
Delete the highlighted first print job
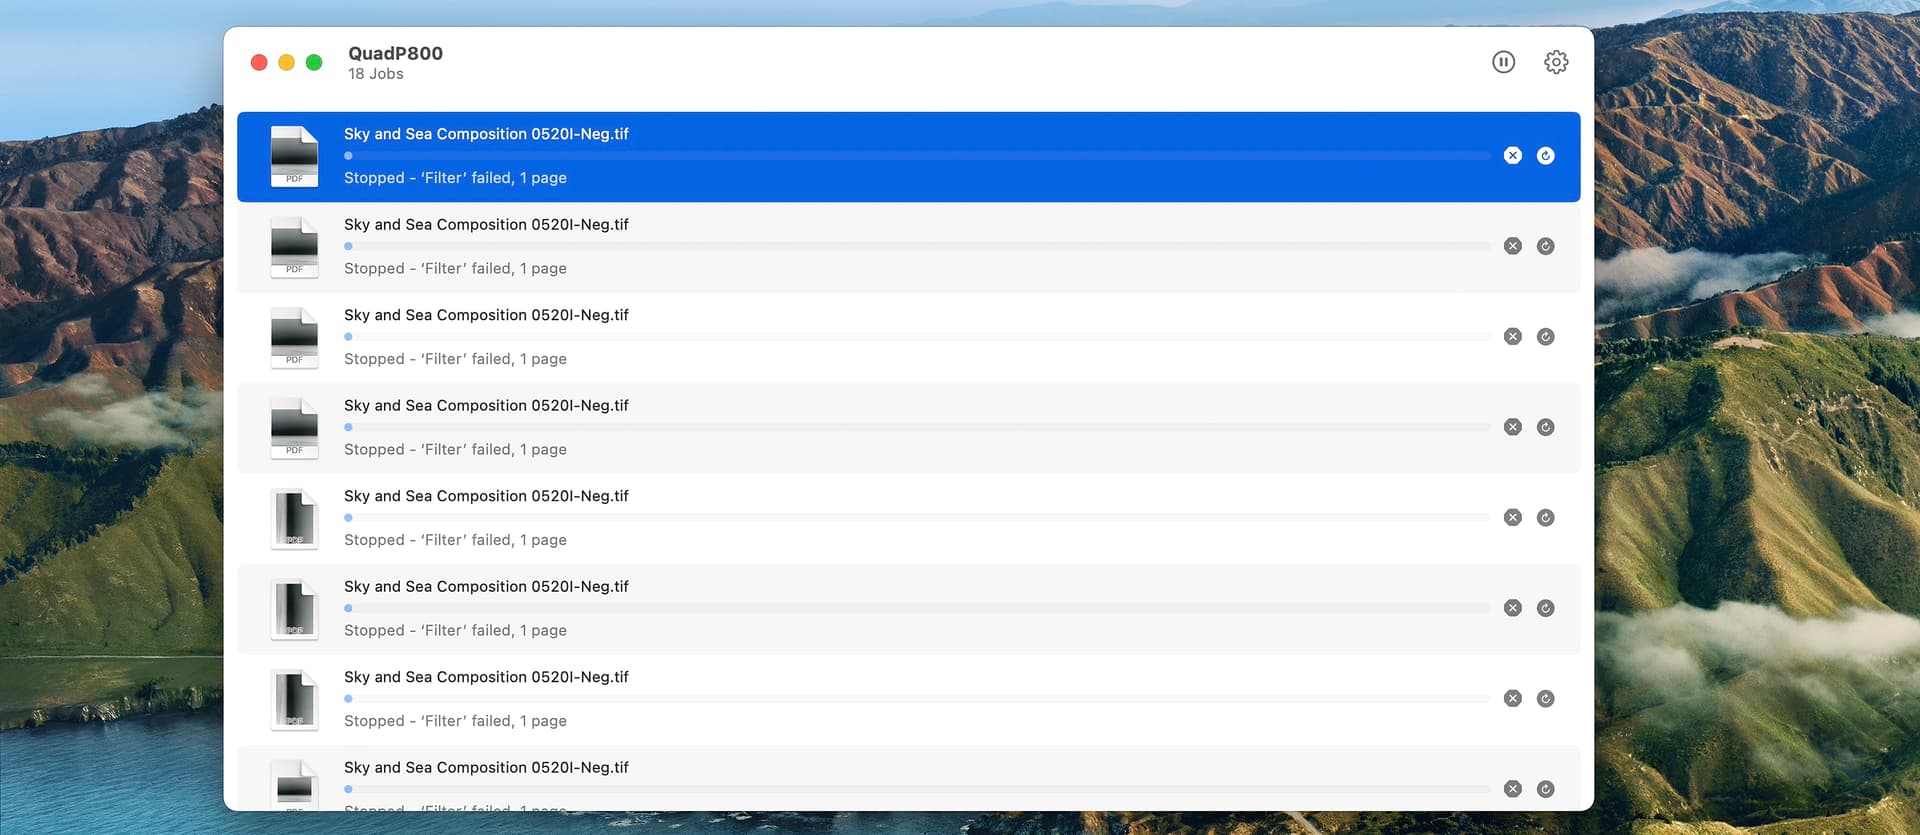tap(1512, 156)
